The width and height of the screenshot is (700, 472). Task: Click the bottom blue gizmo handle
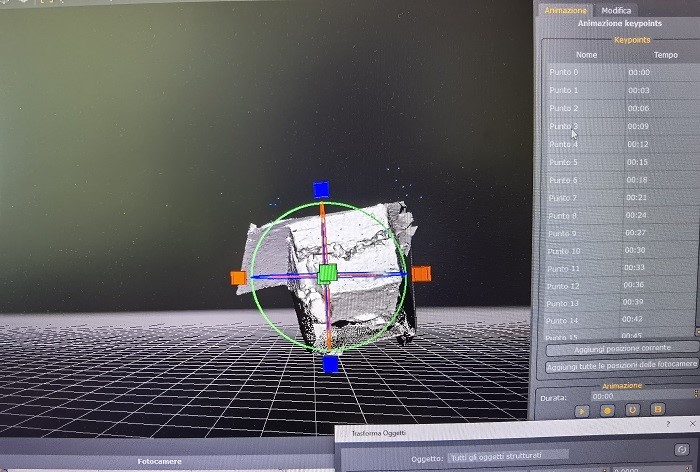[330, 364]
